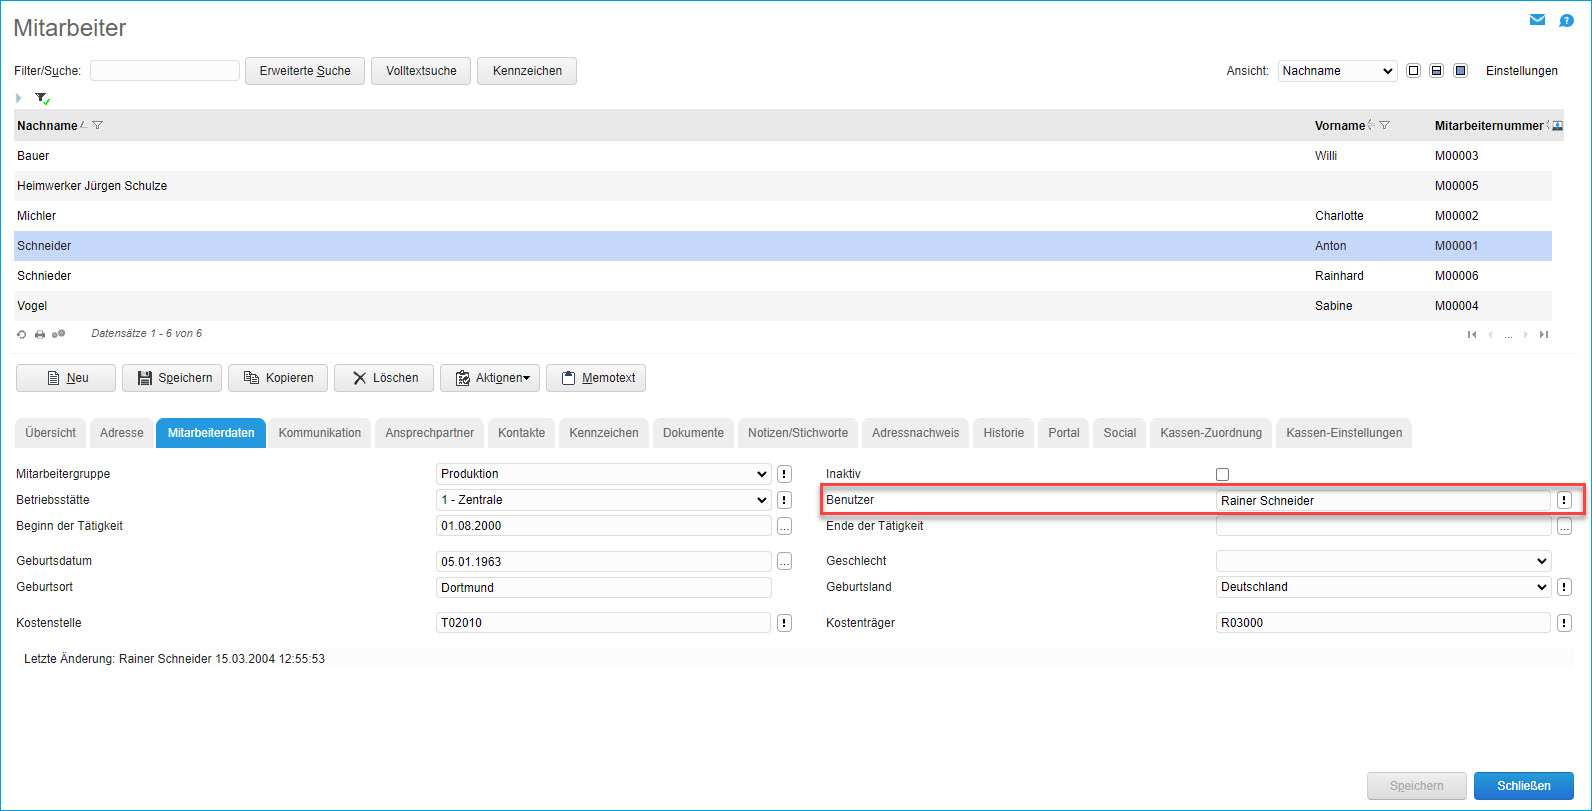Refresh the records list
The image size is (1592, 811).
pos(22,334)
